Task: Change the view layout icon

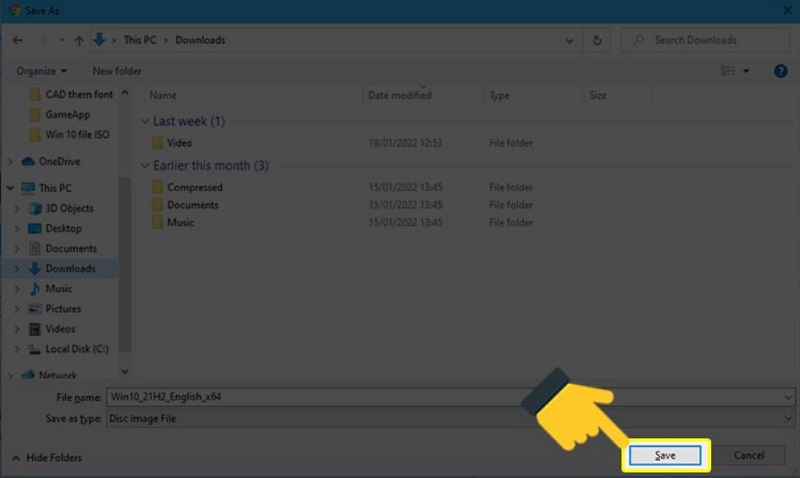Action: click(x=728, y=71)
